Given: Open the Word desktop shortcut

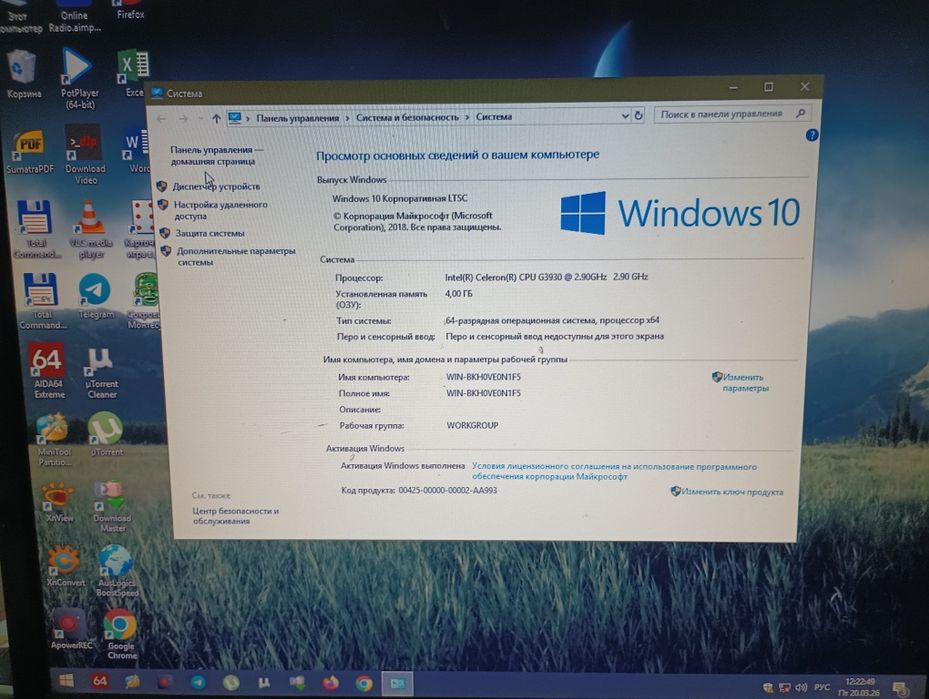Looking at the screenshot, I should (136, 150).
